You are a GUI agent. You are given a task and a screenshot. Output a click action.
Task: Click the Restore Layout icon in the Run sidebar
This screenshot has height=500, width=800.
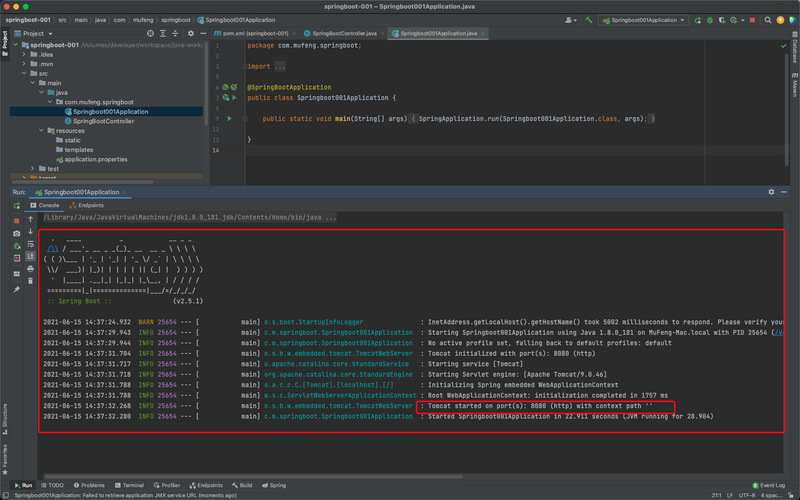(x=17, y=274)
